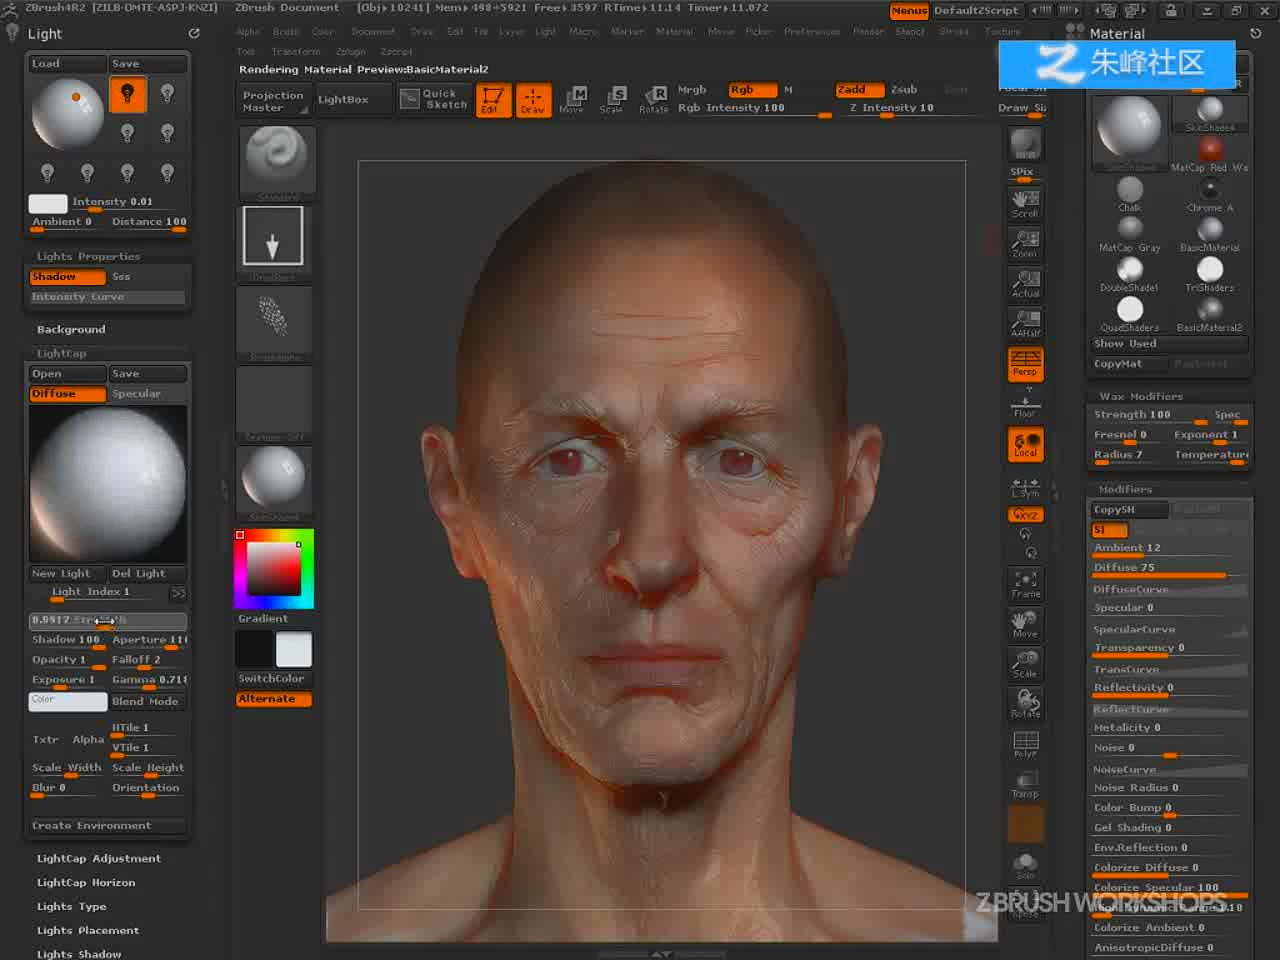
Task: Open the Preferences menu
Action: (x=812, y=32)
